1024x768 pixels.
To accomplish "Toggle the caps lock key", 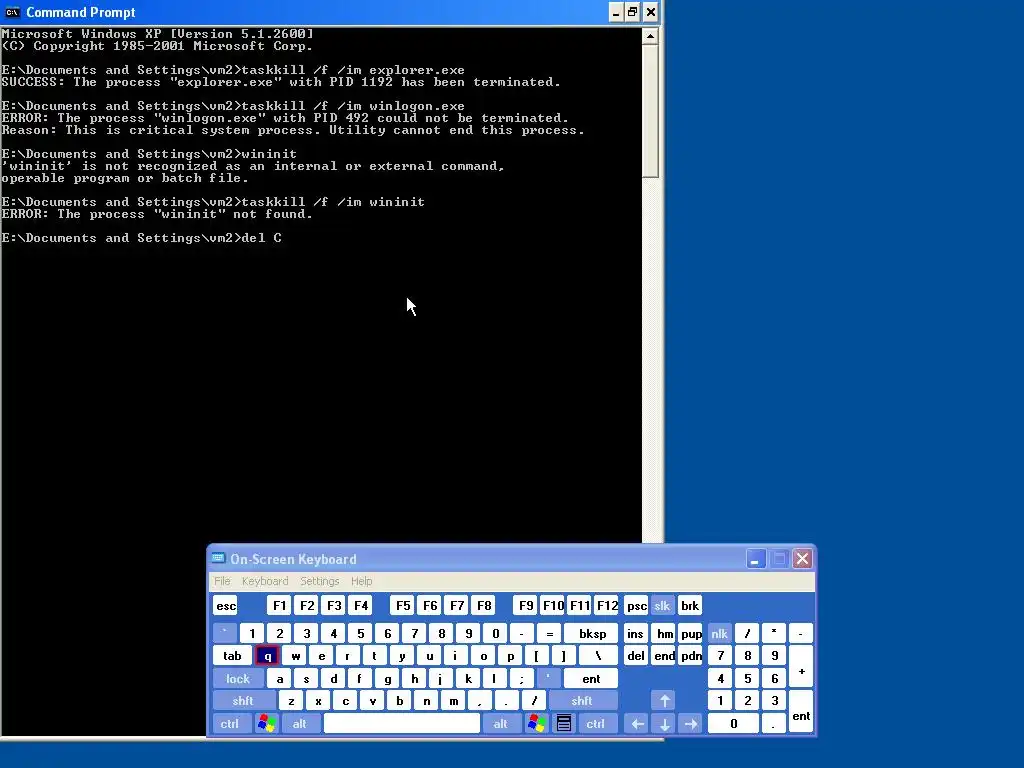I will [238, 679].
